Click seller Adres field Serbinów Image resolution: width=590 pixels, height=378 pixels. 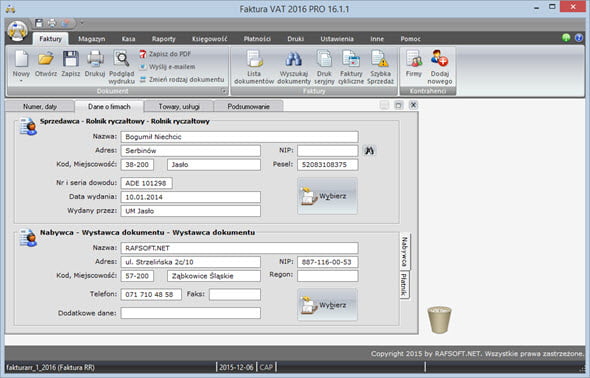tap(190, 151)
